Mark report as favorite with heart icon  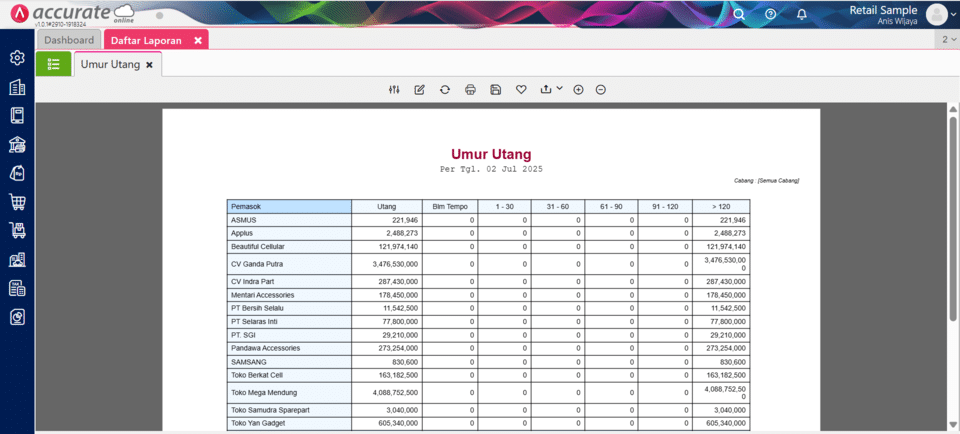[x=521, y=90]
